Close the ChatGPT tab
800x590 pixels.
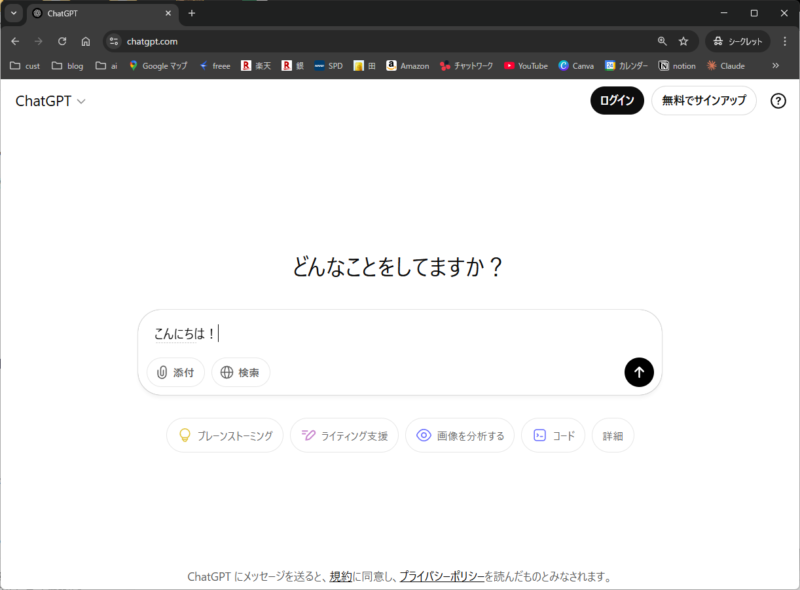point(168,13)
